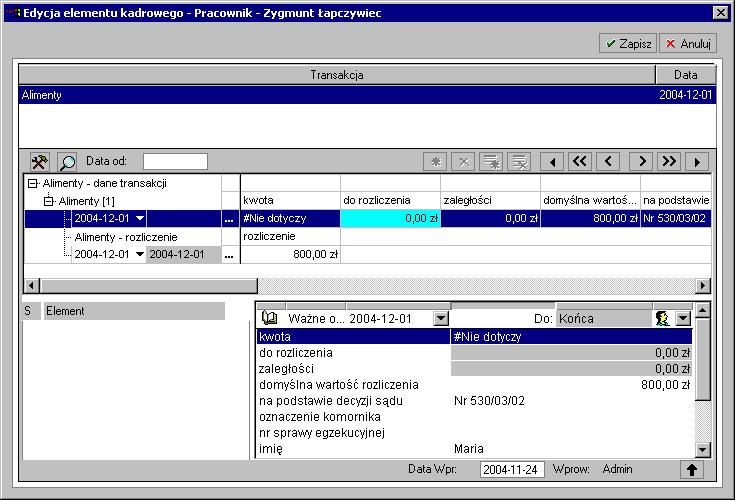Jump forward with double-right arrows
735x500 pixels.
(x=669, y=162)
